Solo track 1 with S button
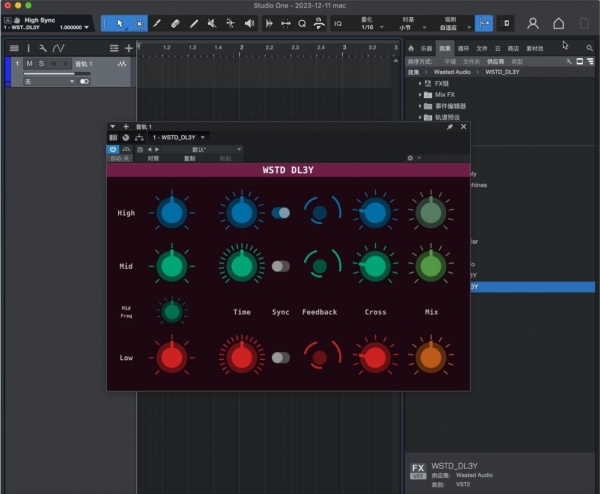 click(x=41, y=64)
